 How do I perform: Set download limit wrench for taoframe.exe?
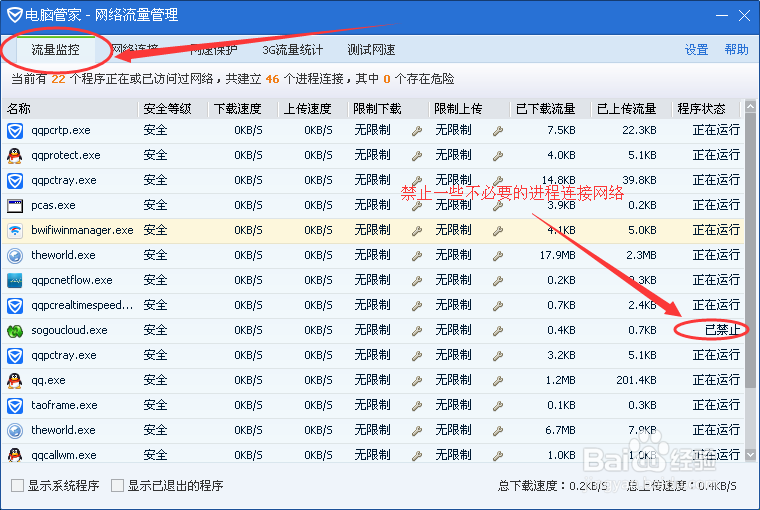click(x=417, y=406)
